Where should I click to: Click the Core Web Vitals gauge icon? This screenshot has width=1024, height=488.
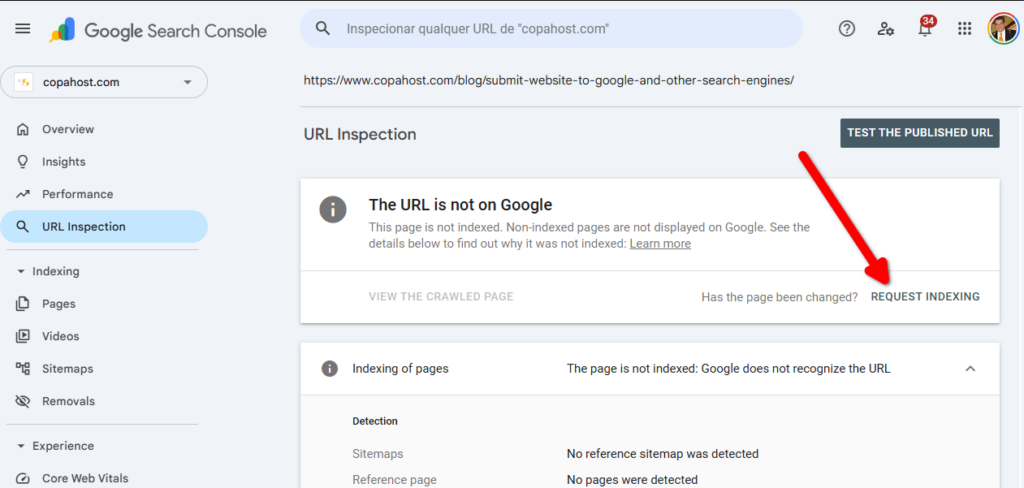click(23, 478)
